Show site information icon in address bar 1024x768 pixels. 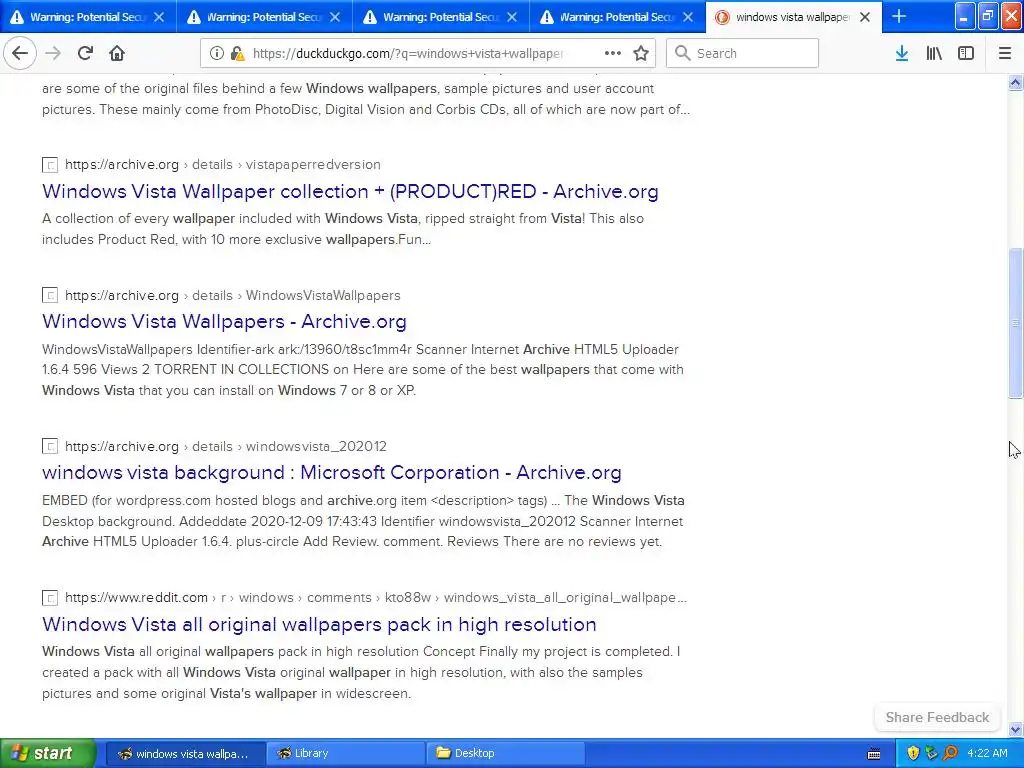tap(216, 53)
